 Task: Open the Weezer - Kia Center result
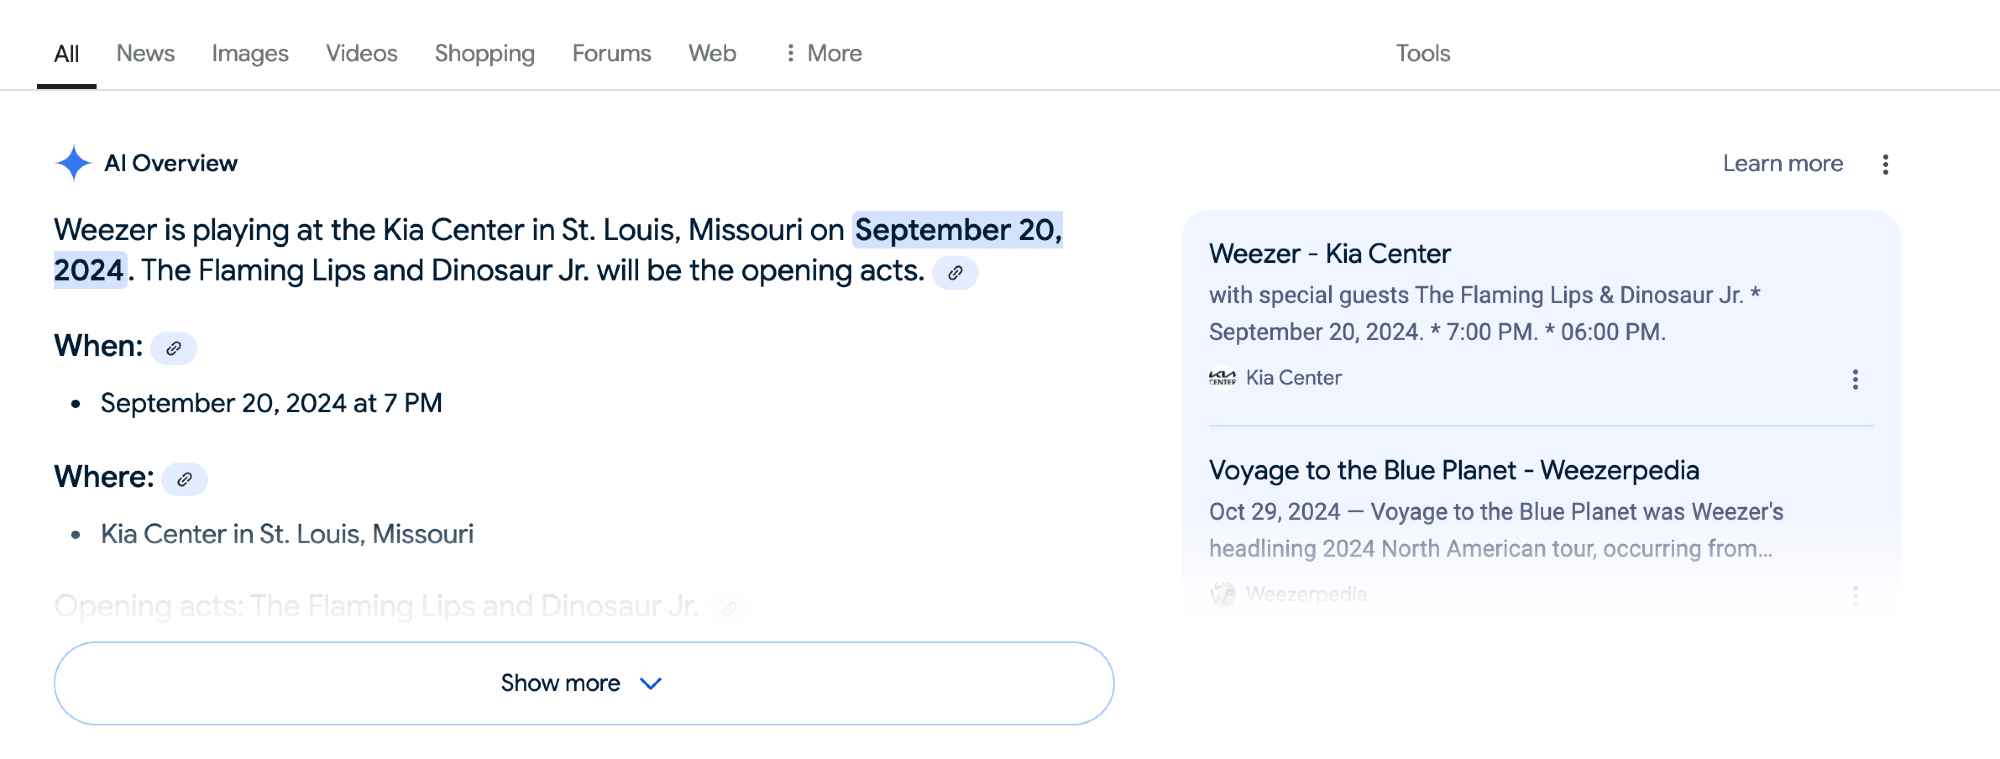tap(1329, 254)
